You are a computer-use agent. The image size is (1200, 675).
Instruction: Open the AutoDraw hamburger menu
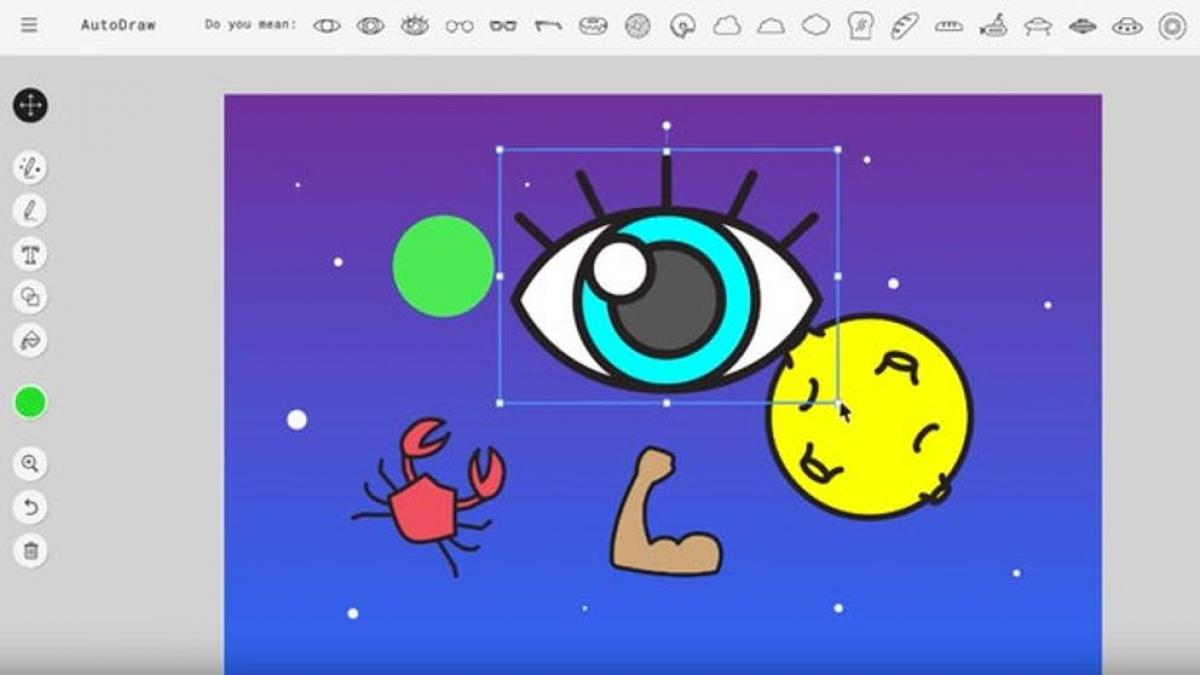tap(29, 24)
